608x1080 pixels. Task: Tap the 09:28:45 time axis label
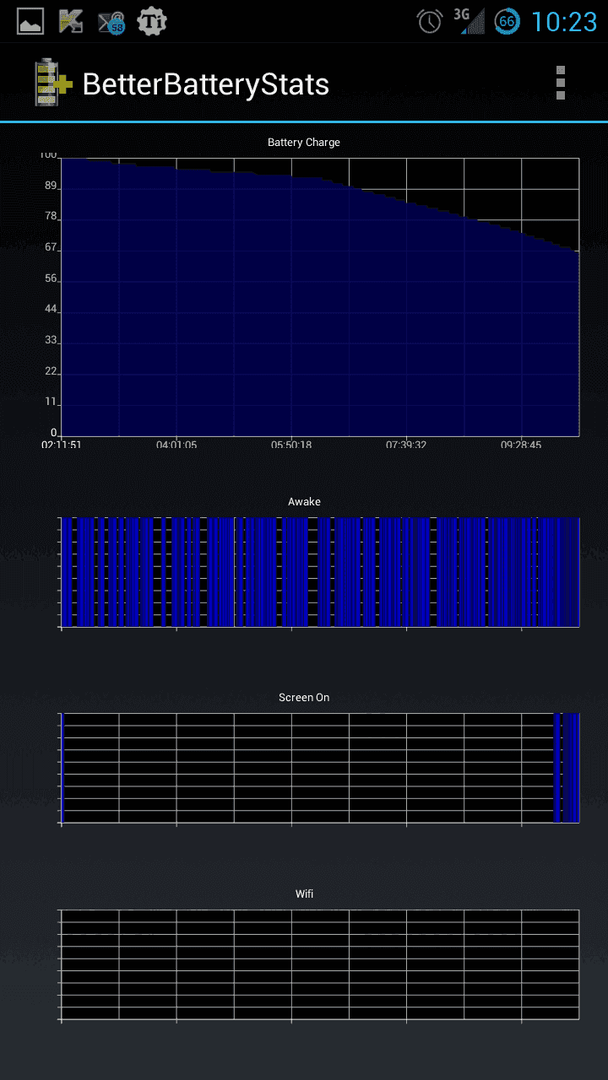tap(521, 445)
